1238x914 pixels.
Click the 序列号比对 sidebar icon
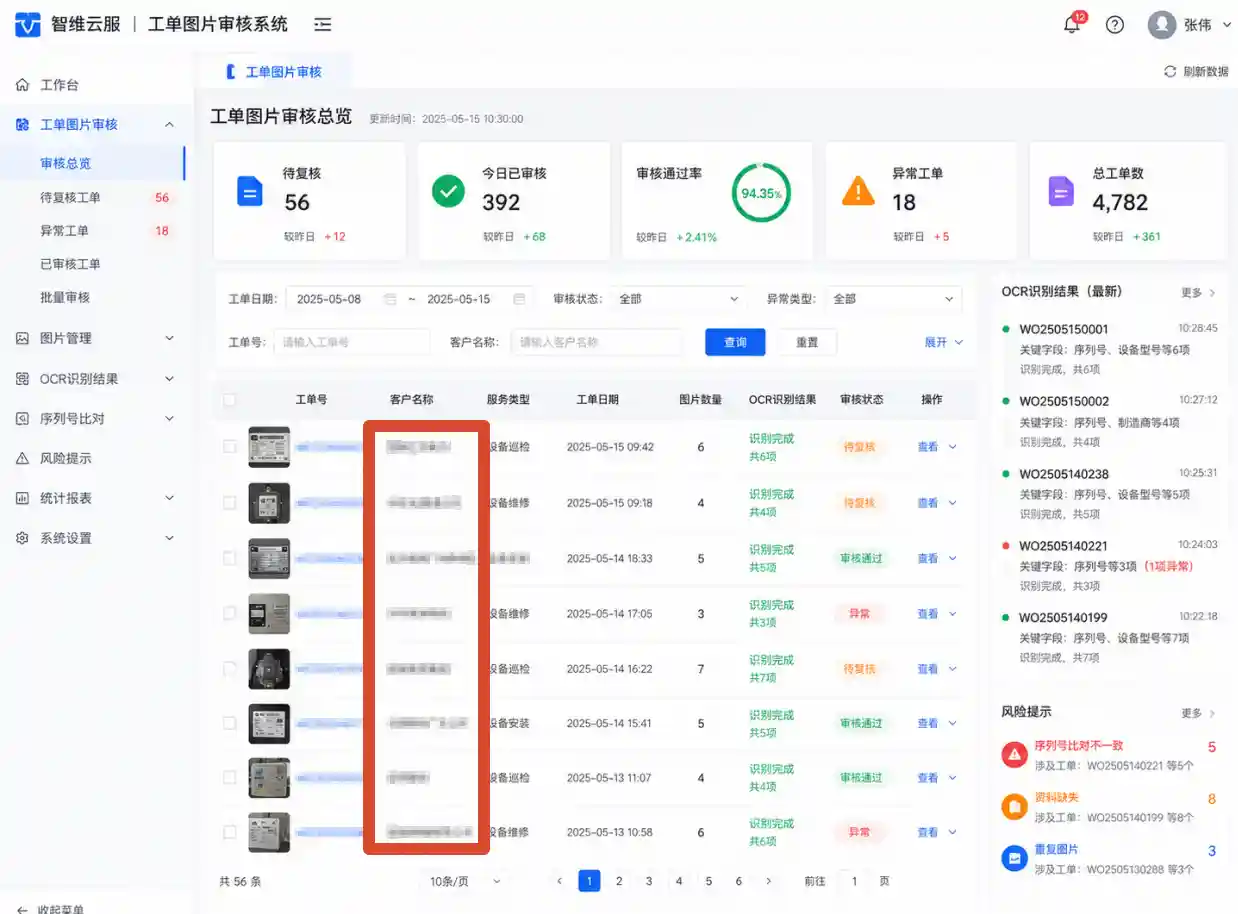click(22, 419)
